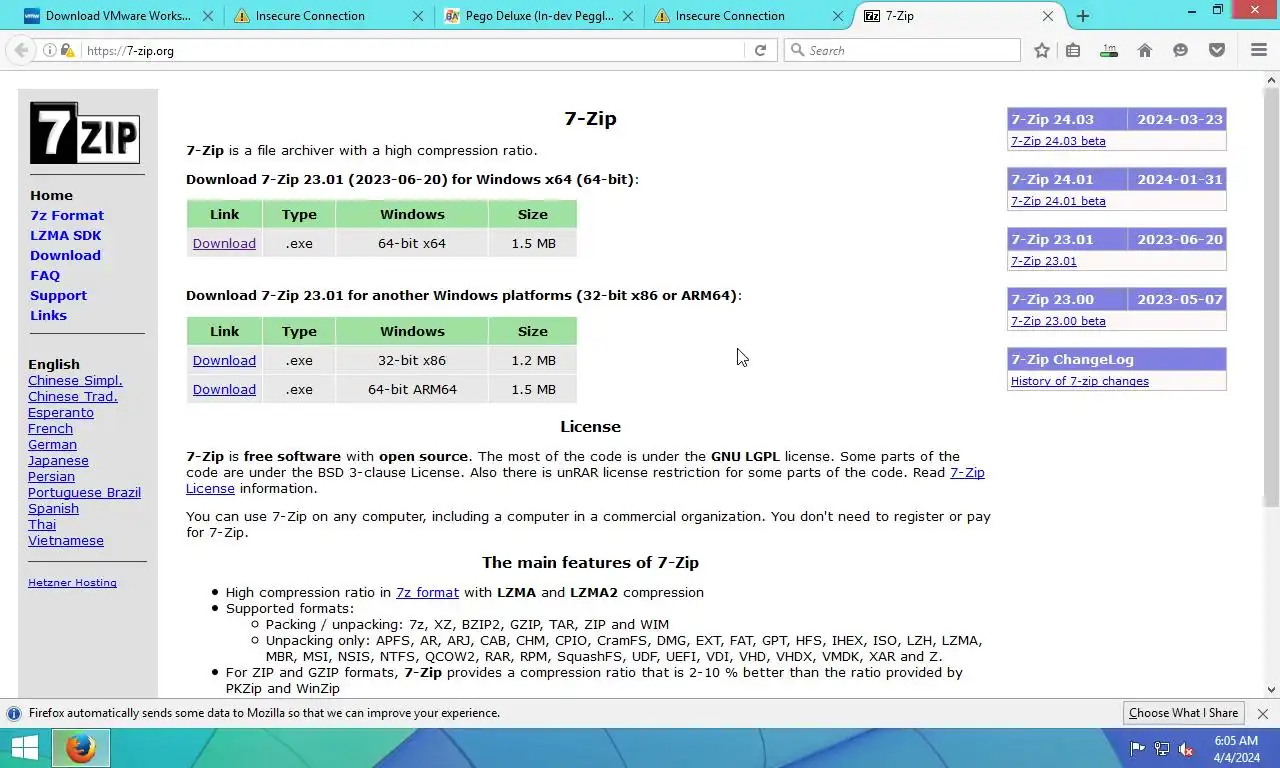This screenshot has height=768, width=1280.
Task: Open the Links sidebar page
Action: [48, 315]
